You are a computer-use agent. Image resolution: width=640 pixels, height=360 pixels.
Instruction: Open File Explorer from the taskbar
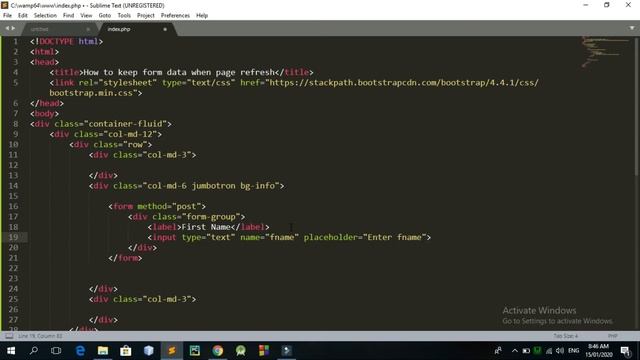pyautogui.click(x=103, y=351)
